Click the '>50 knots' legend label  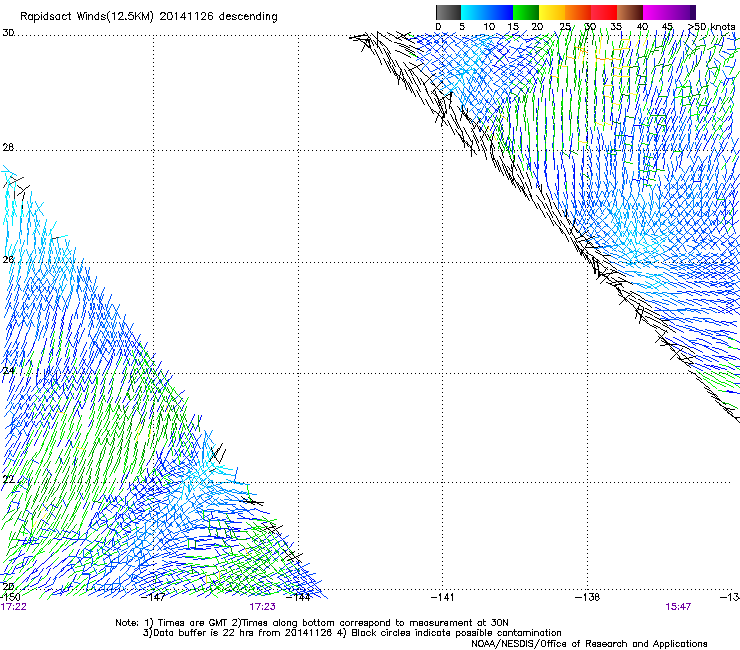coord(711,27)
